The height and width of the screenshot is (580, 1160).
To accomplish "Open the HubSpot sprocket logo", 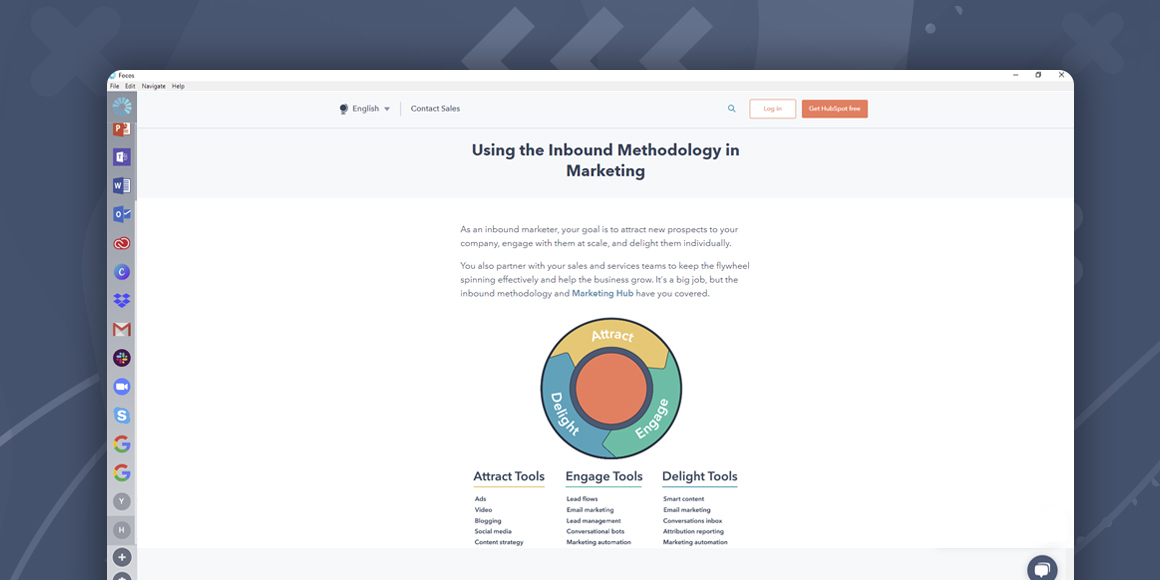I will (122, 104).
